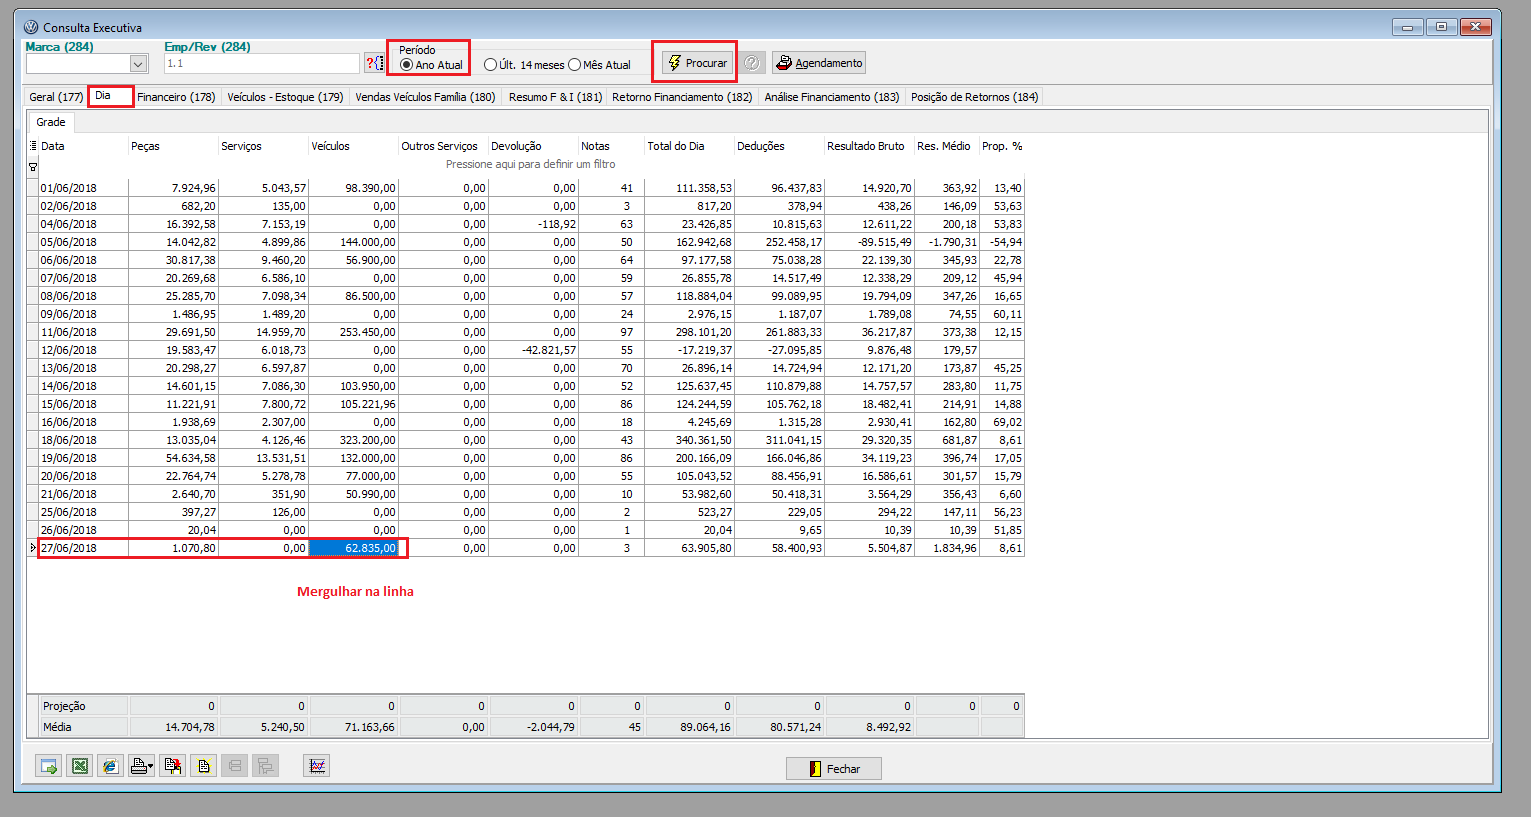Image resolution: width=1531 pixels, height=817 pixels.
Task: Open the line chart icon
Action: click(x=317, y=766)
